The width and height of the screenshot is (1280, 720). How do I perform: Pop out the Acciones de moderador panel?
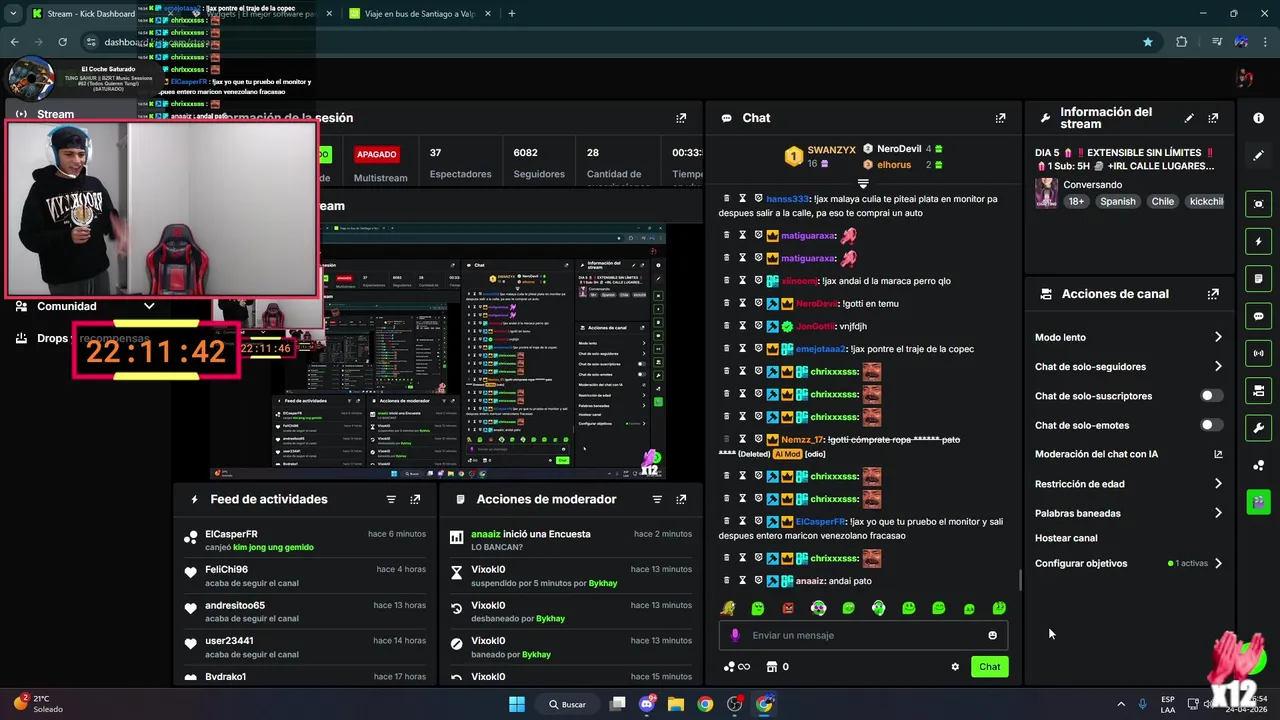click(x=681, y=499)
